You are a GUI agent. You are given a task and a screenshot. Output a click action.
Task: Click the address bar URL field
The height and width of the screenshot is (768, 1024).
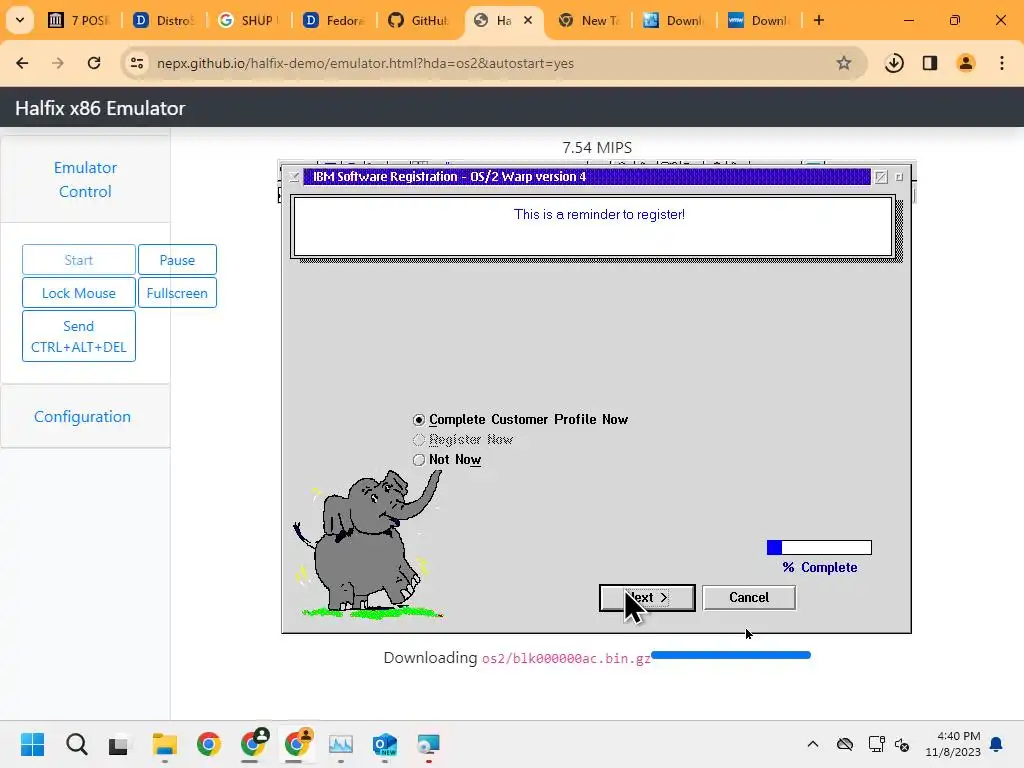pyautogui.click(x=494, y=63)
